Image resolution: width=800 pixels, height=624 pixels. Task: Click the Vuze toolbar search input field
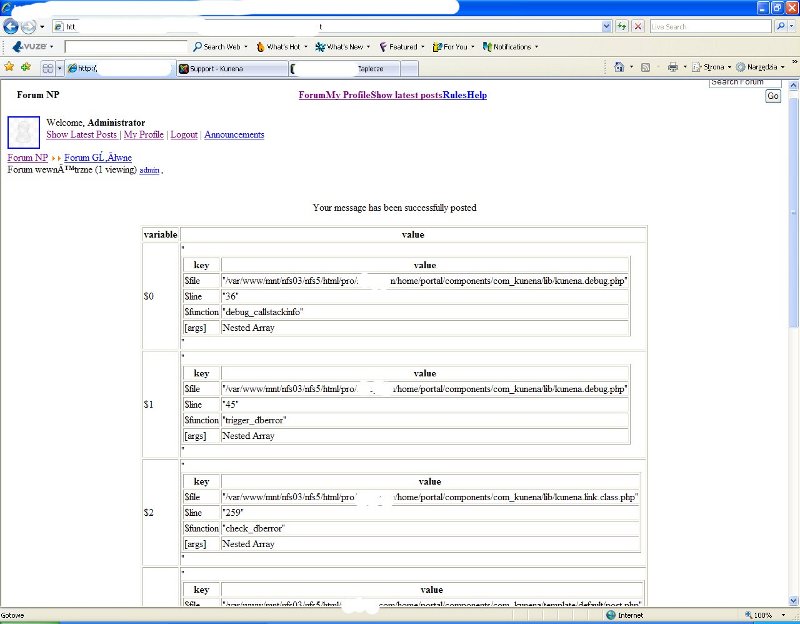click(x=125, y=47)
